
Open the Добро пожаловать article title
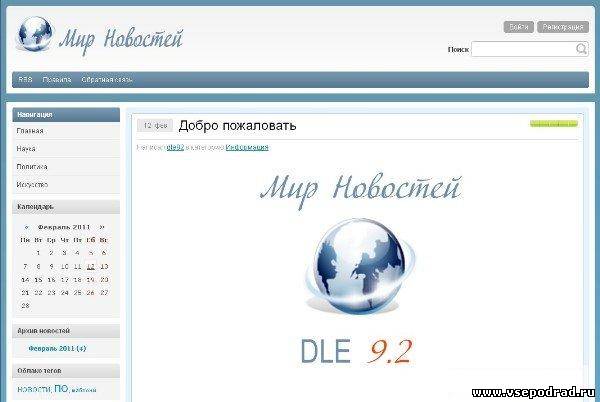(237, 125)
